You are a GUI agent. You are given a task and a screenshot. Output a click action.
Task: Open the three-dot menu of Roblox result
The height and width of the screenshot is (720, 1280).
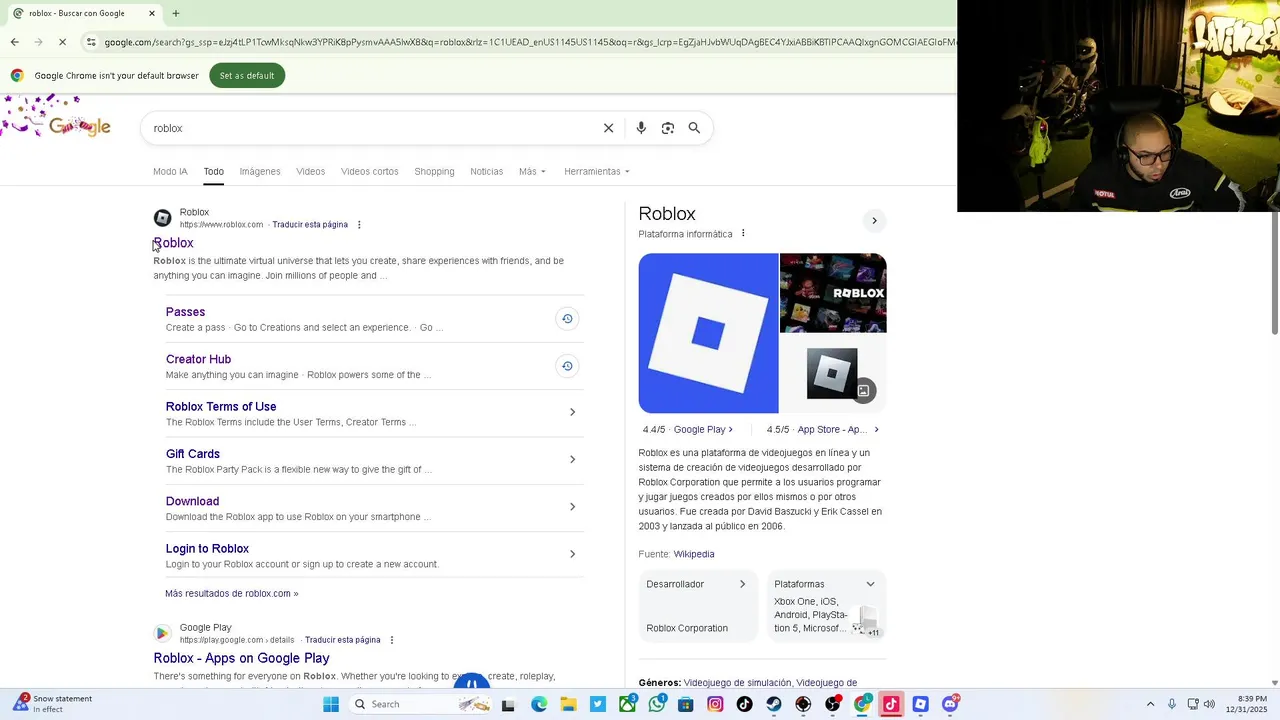359,225
